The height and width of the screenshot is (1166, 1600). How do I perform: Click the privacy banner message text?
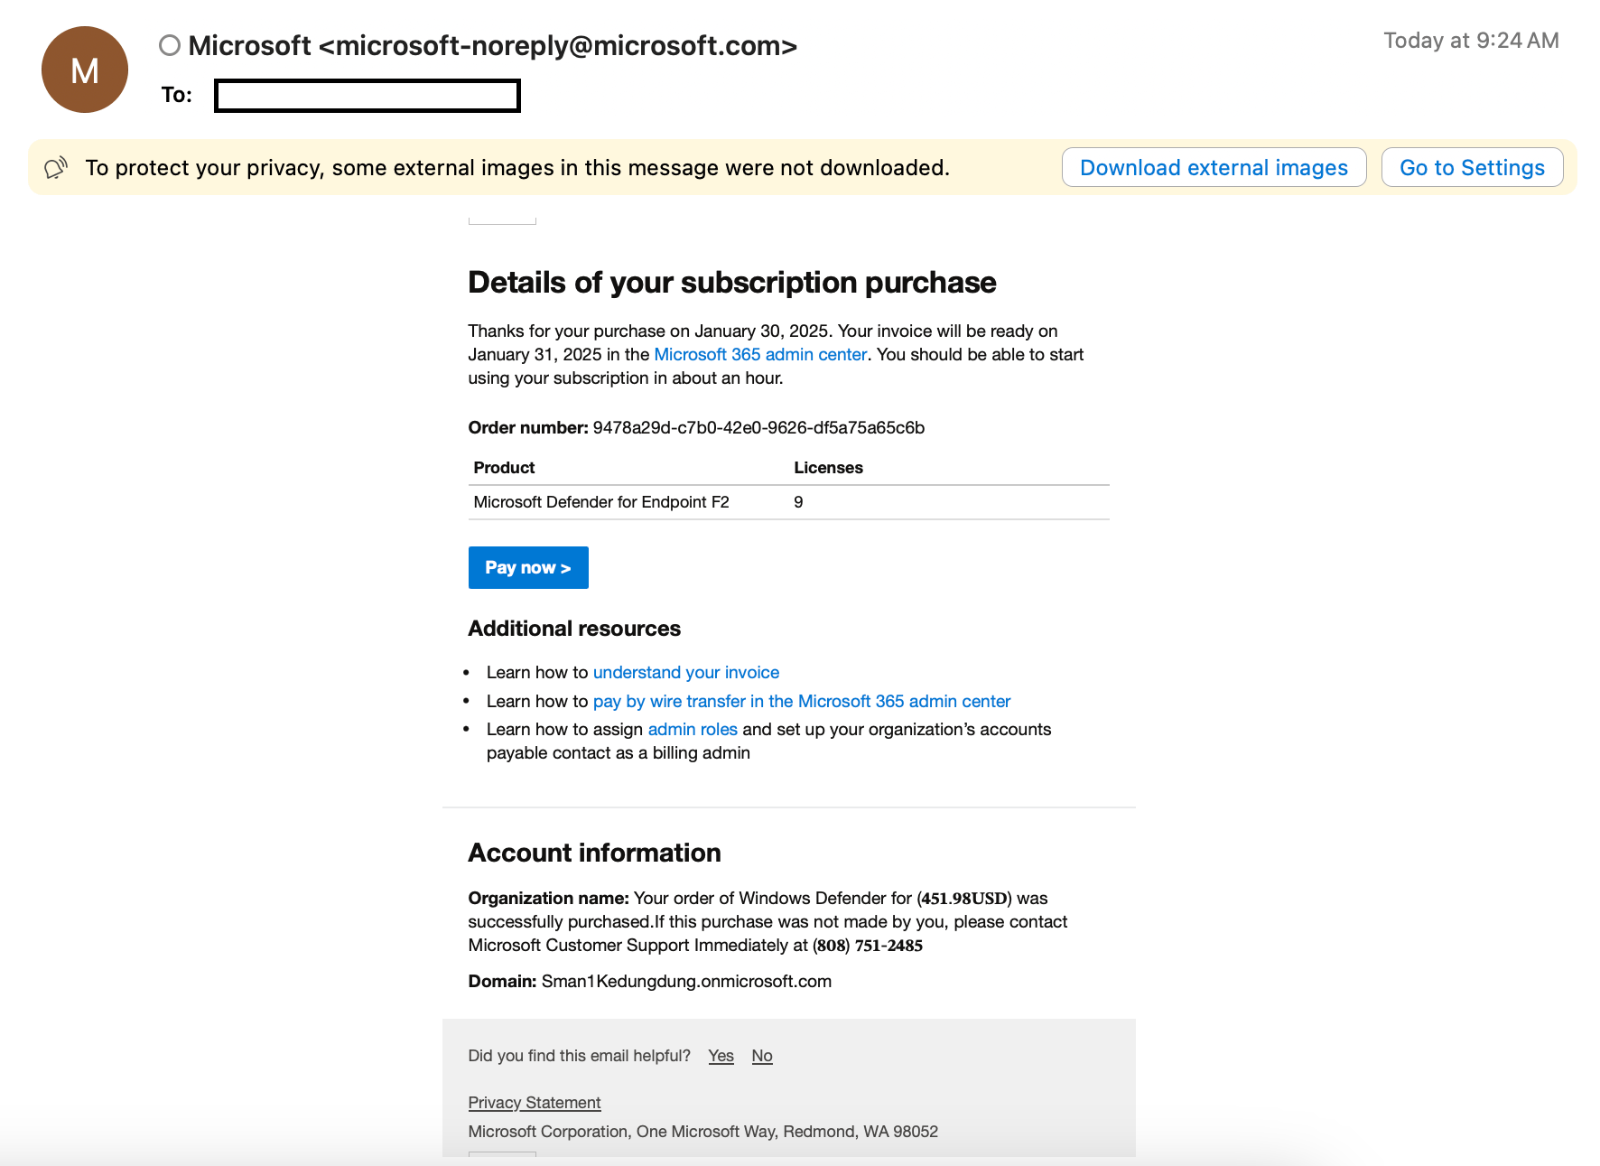pyautogui.click(x=517, y=167)
